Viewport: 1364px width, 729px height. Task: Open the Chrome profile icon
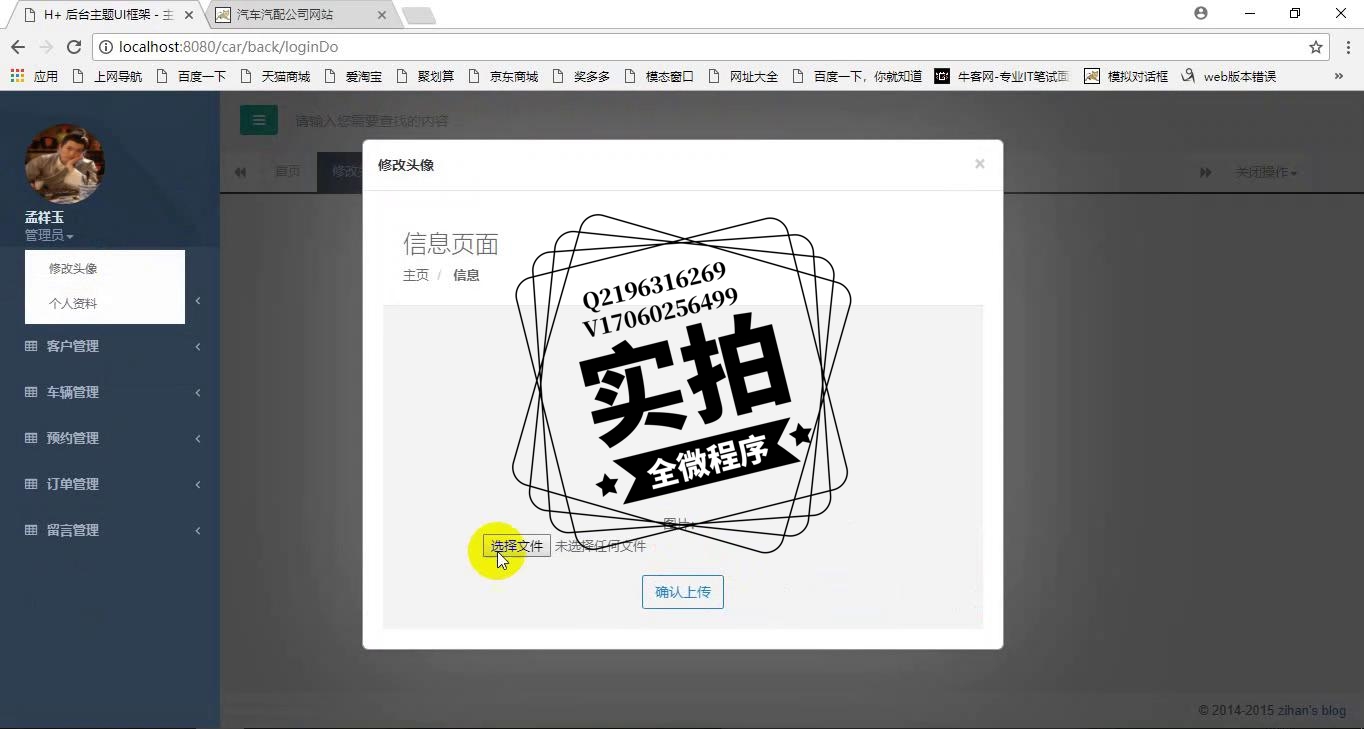click(x=1201, y=14)
